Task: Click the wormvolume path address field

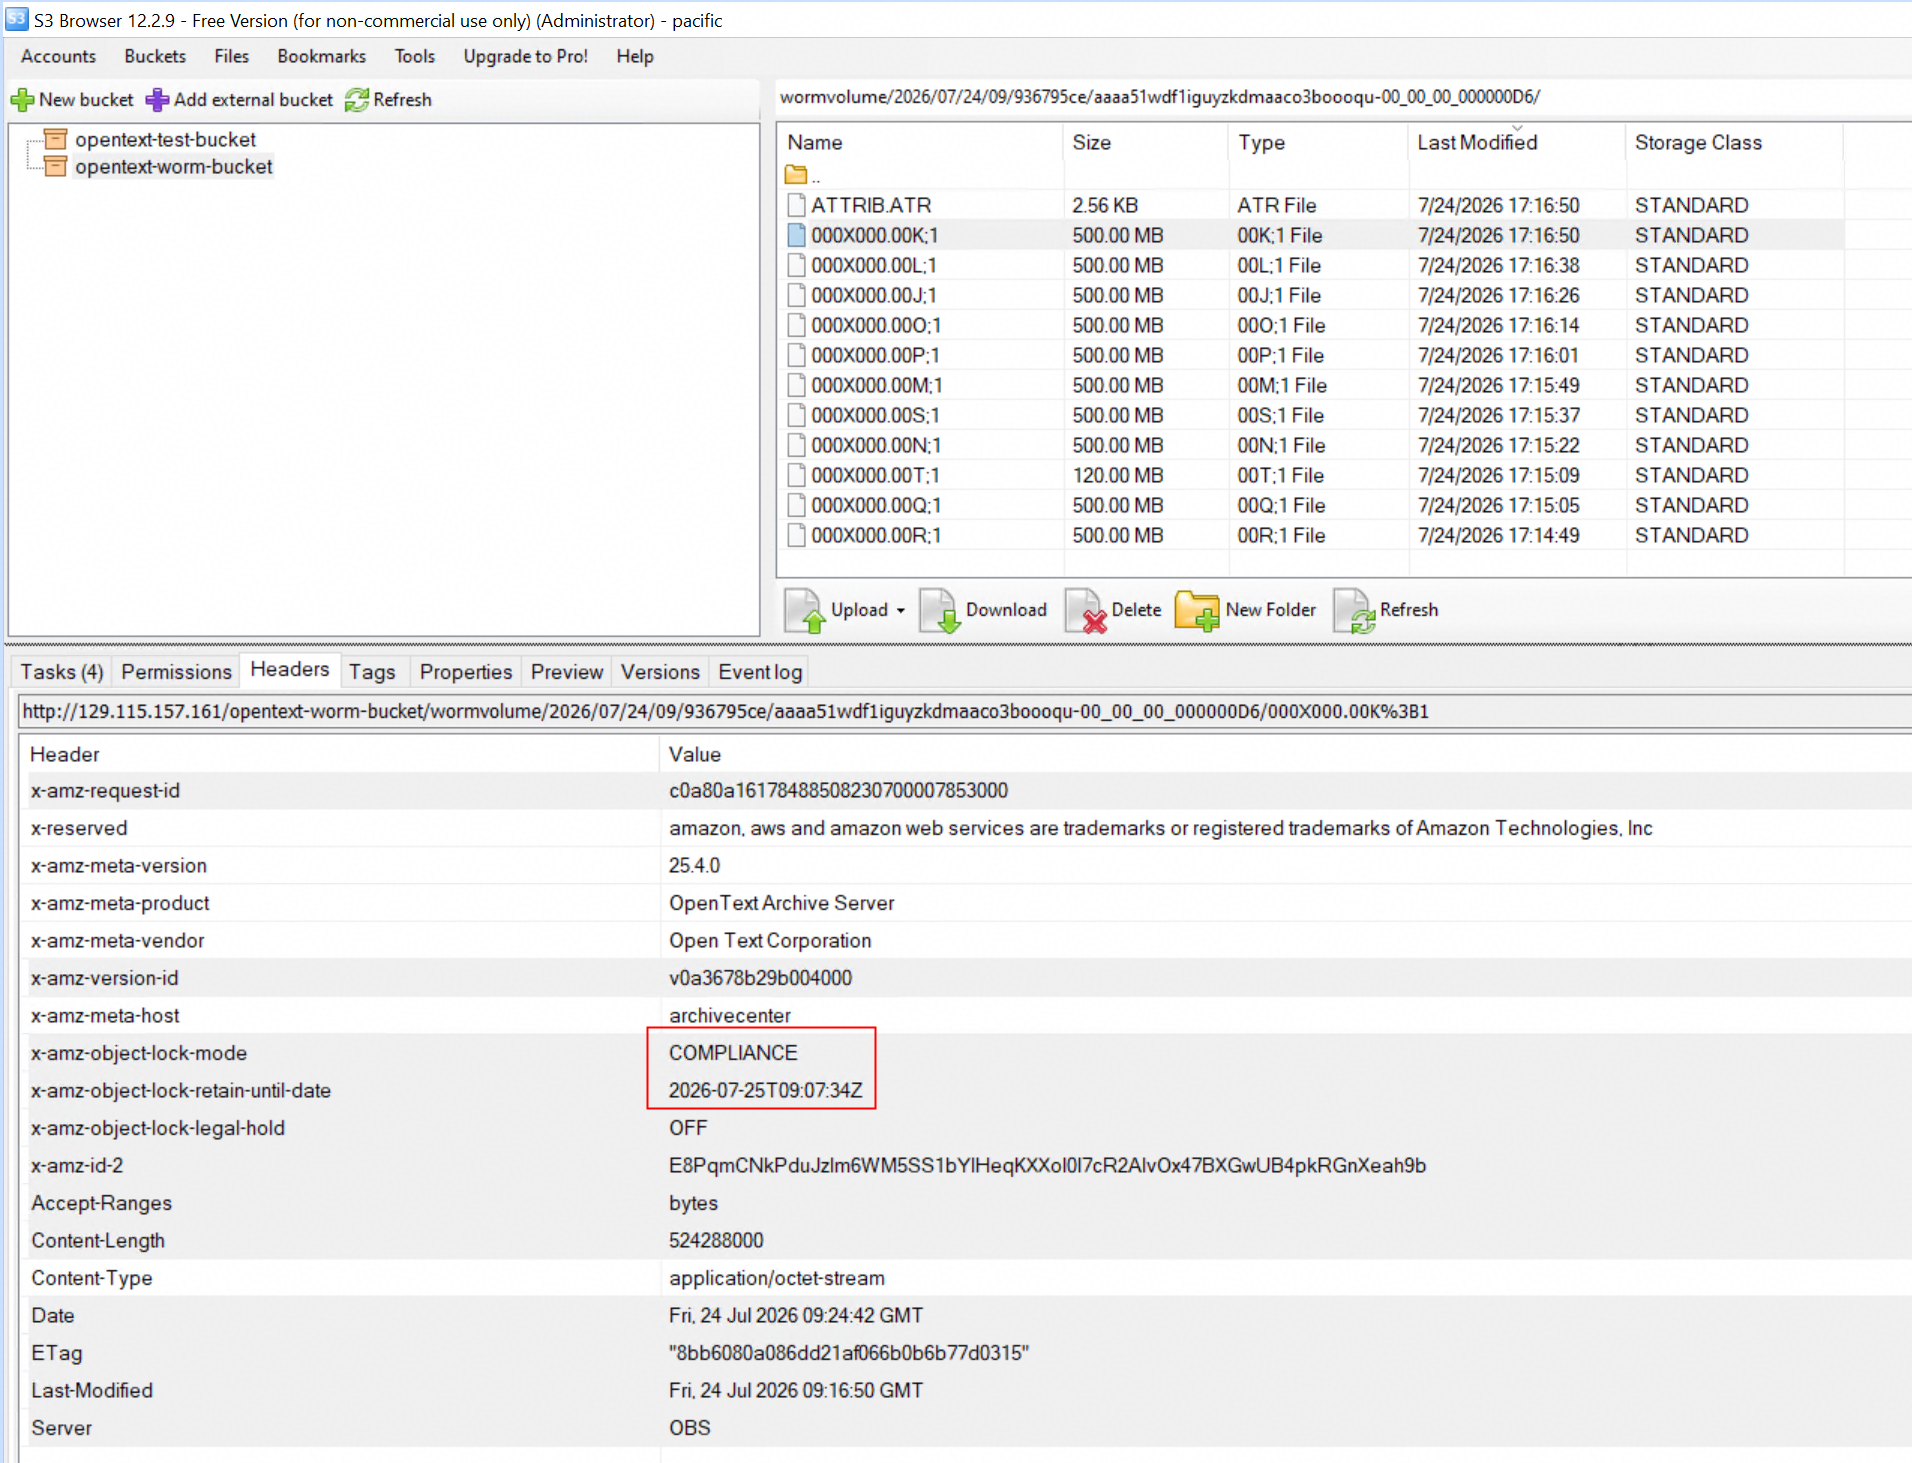Action: coord(1343,97)
